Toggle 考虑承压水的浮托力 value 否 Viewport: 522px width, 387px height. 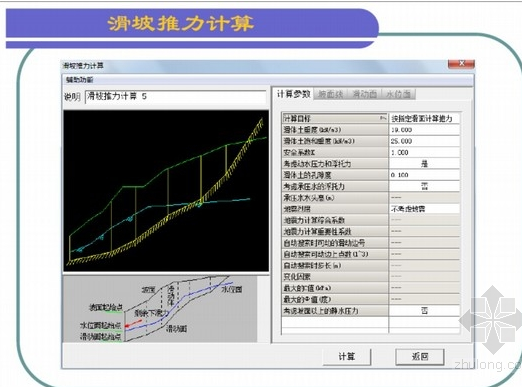click(424, 186)
